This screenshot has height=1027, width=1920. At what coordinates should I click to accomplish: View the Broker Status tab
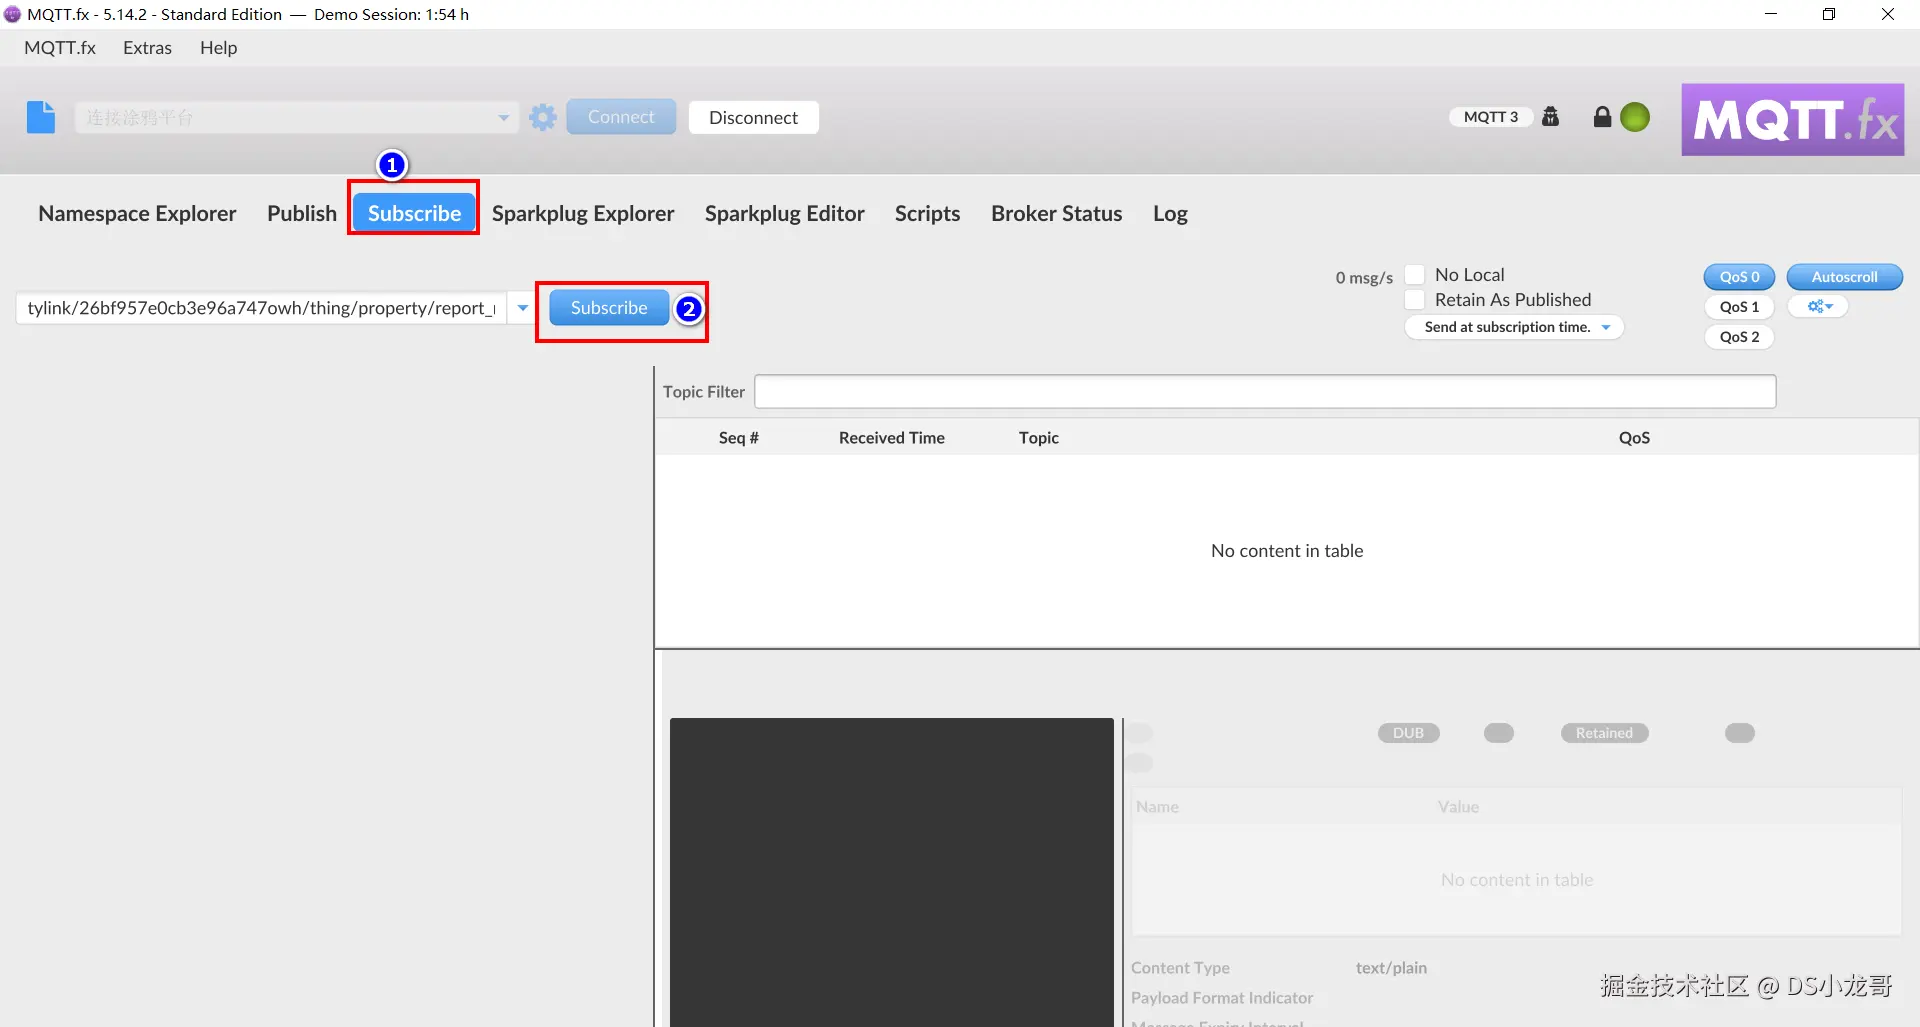1056,213
